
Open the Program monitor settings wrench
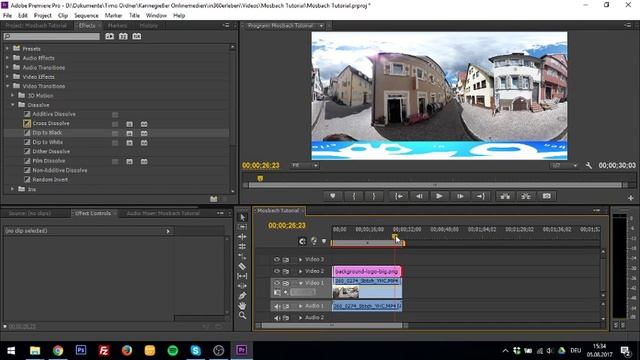coord(588,165)
